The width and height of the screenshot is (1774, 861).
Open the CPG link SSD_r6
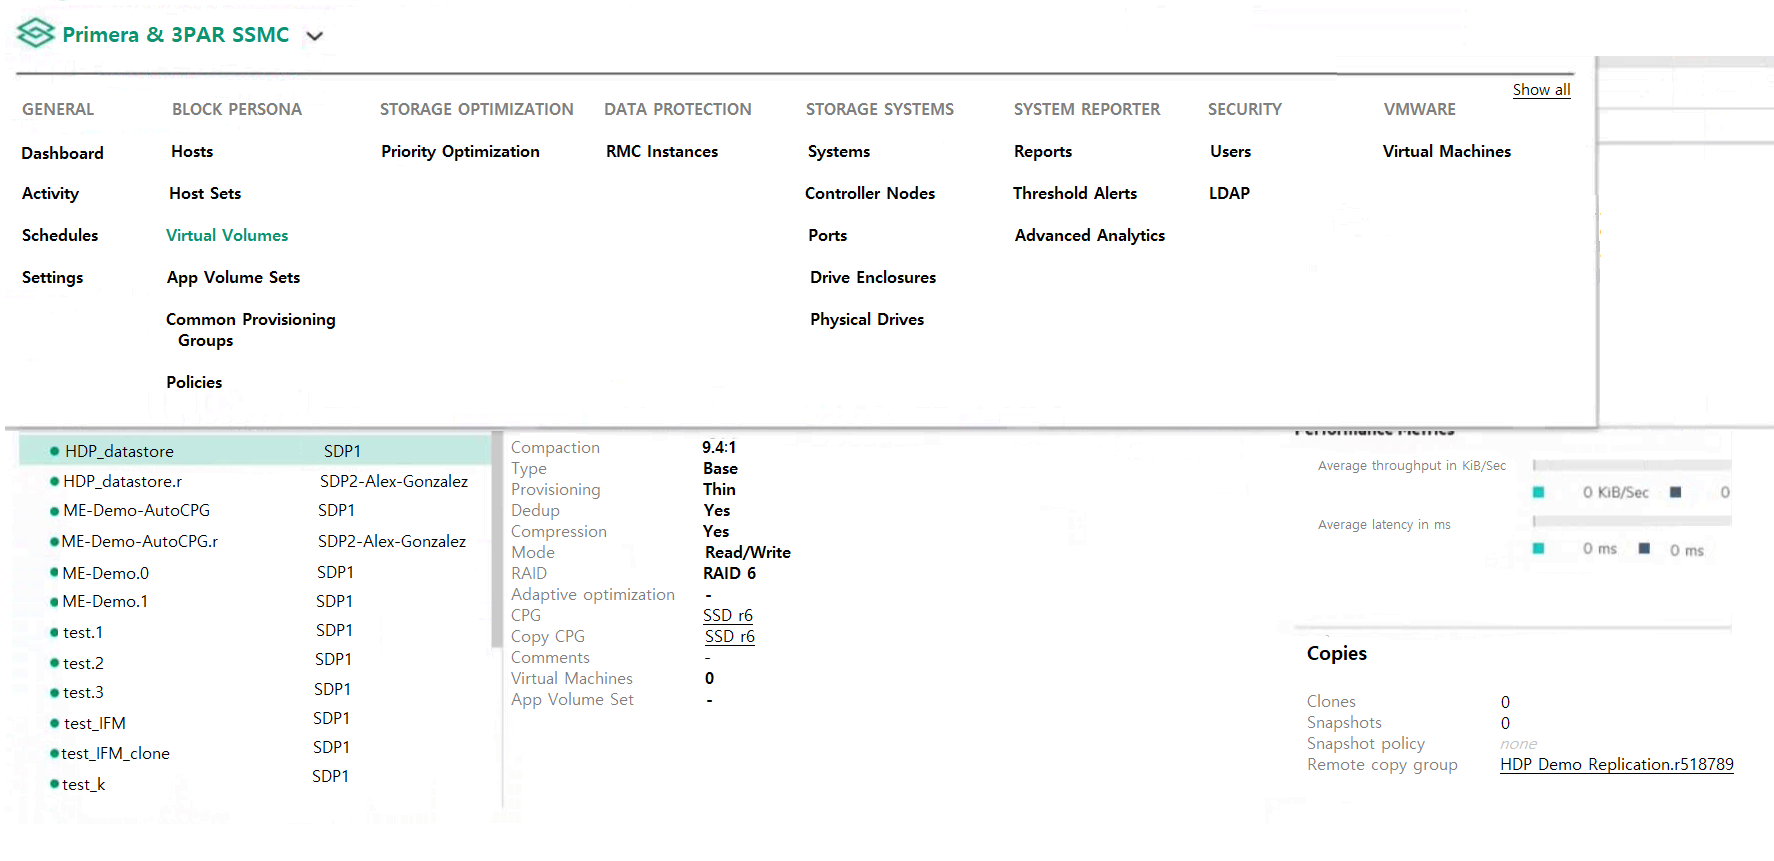[728, 616]
